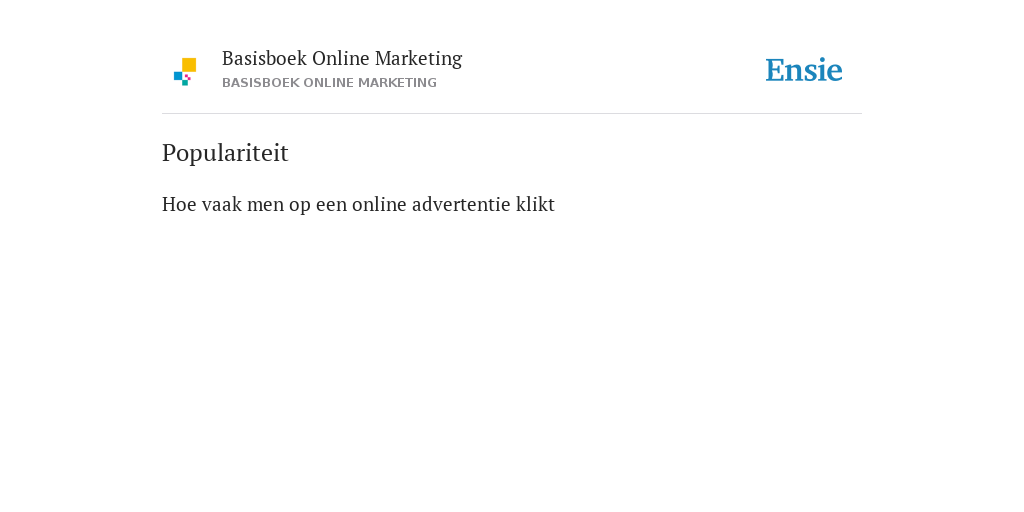Click the word Basisboek in the large title
The image size is (1024, 512).
pyautogui.click(x=264, y=59)
